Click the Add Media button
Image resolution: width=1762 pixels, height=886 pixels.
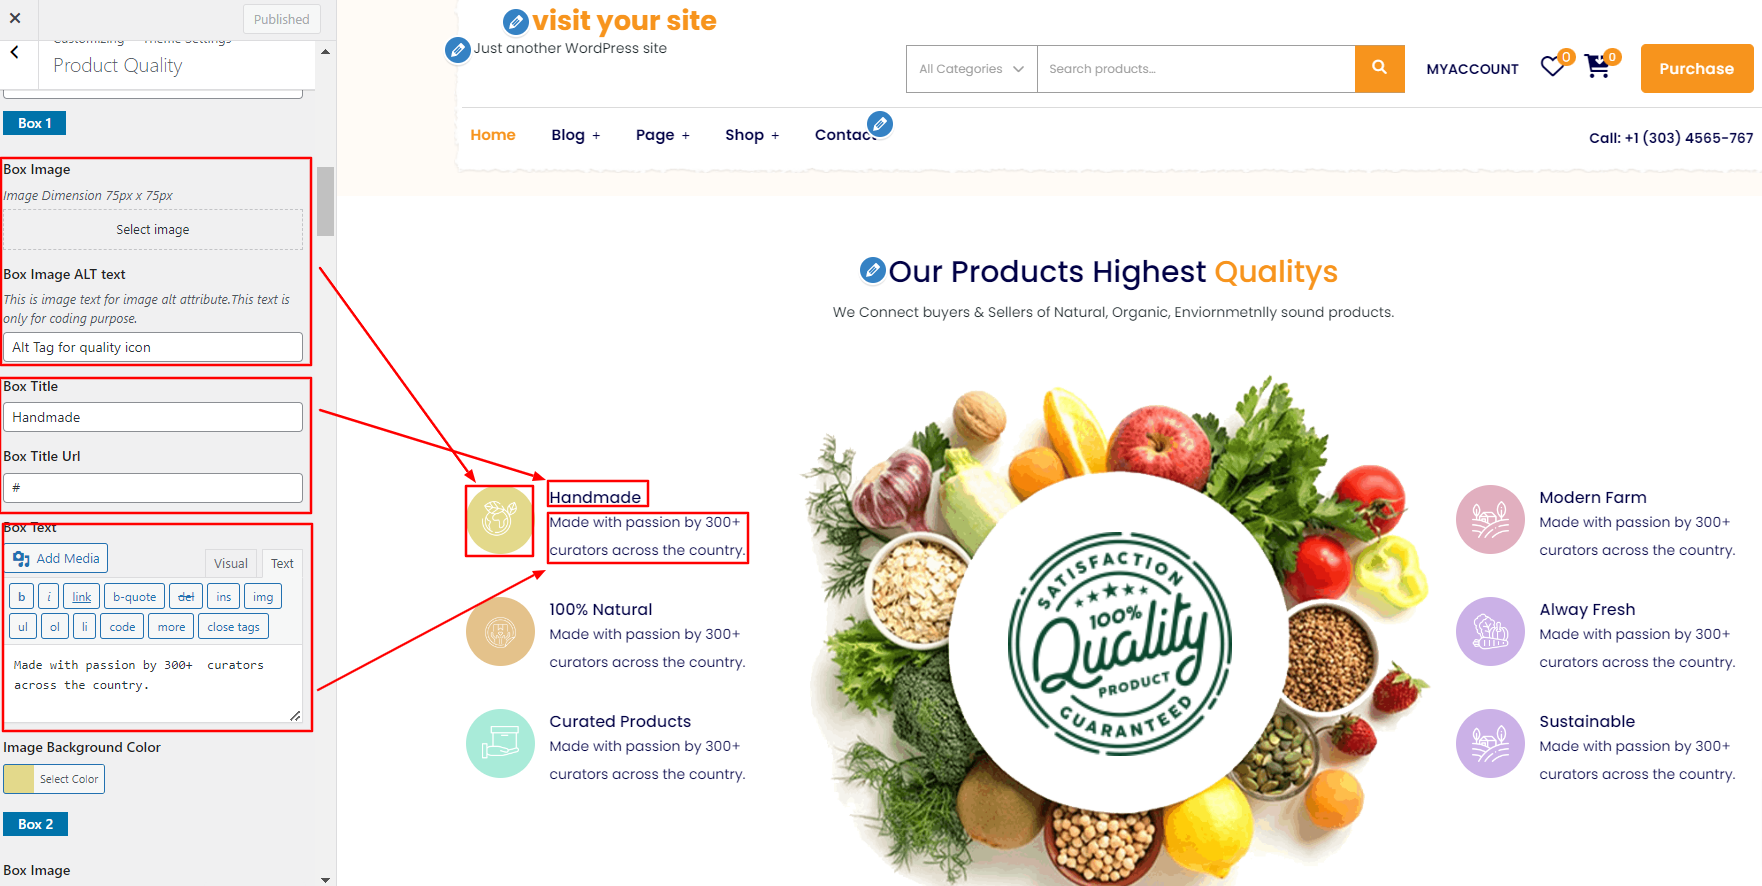57,558
